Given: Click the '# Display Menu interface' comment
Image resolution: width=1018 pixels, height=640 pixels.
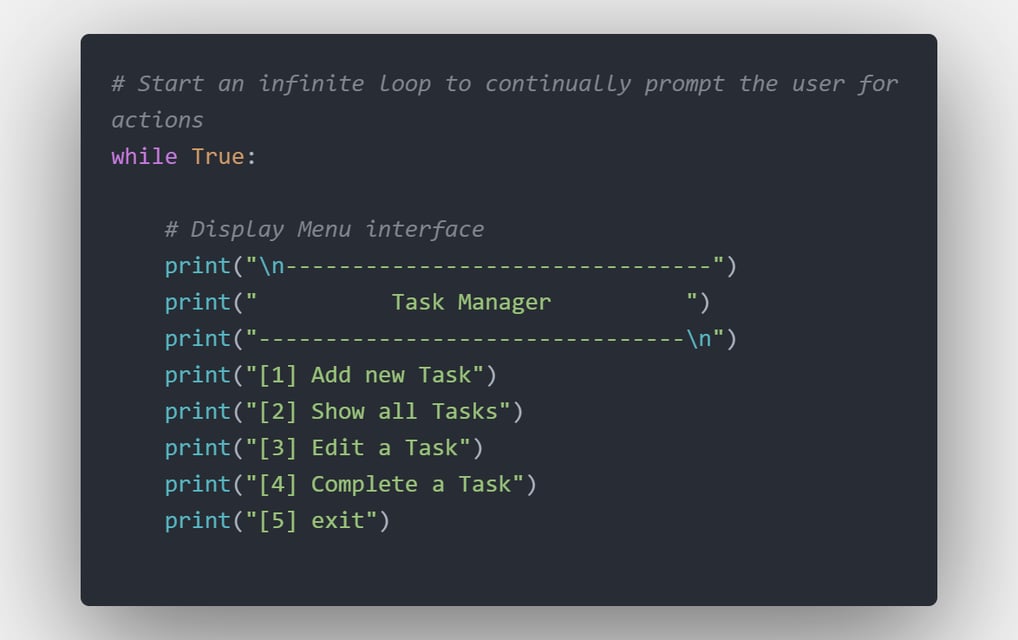Looking at the screenshot, I should tap(324, 229).
